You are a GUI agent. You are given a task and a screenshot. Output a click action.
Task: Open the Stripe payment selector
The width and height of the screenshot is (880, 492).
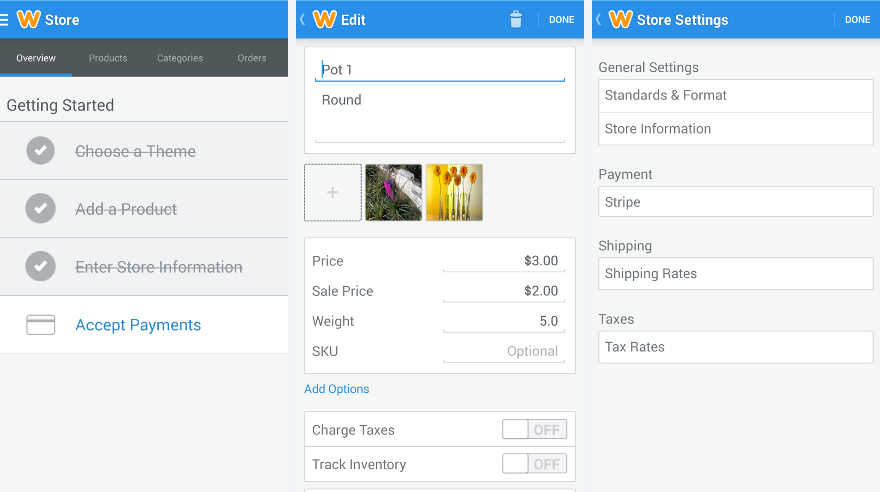[x=736, y=202]
